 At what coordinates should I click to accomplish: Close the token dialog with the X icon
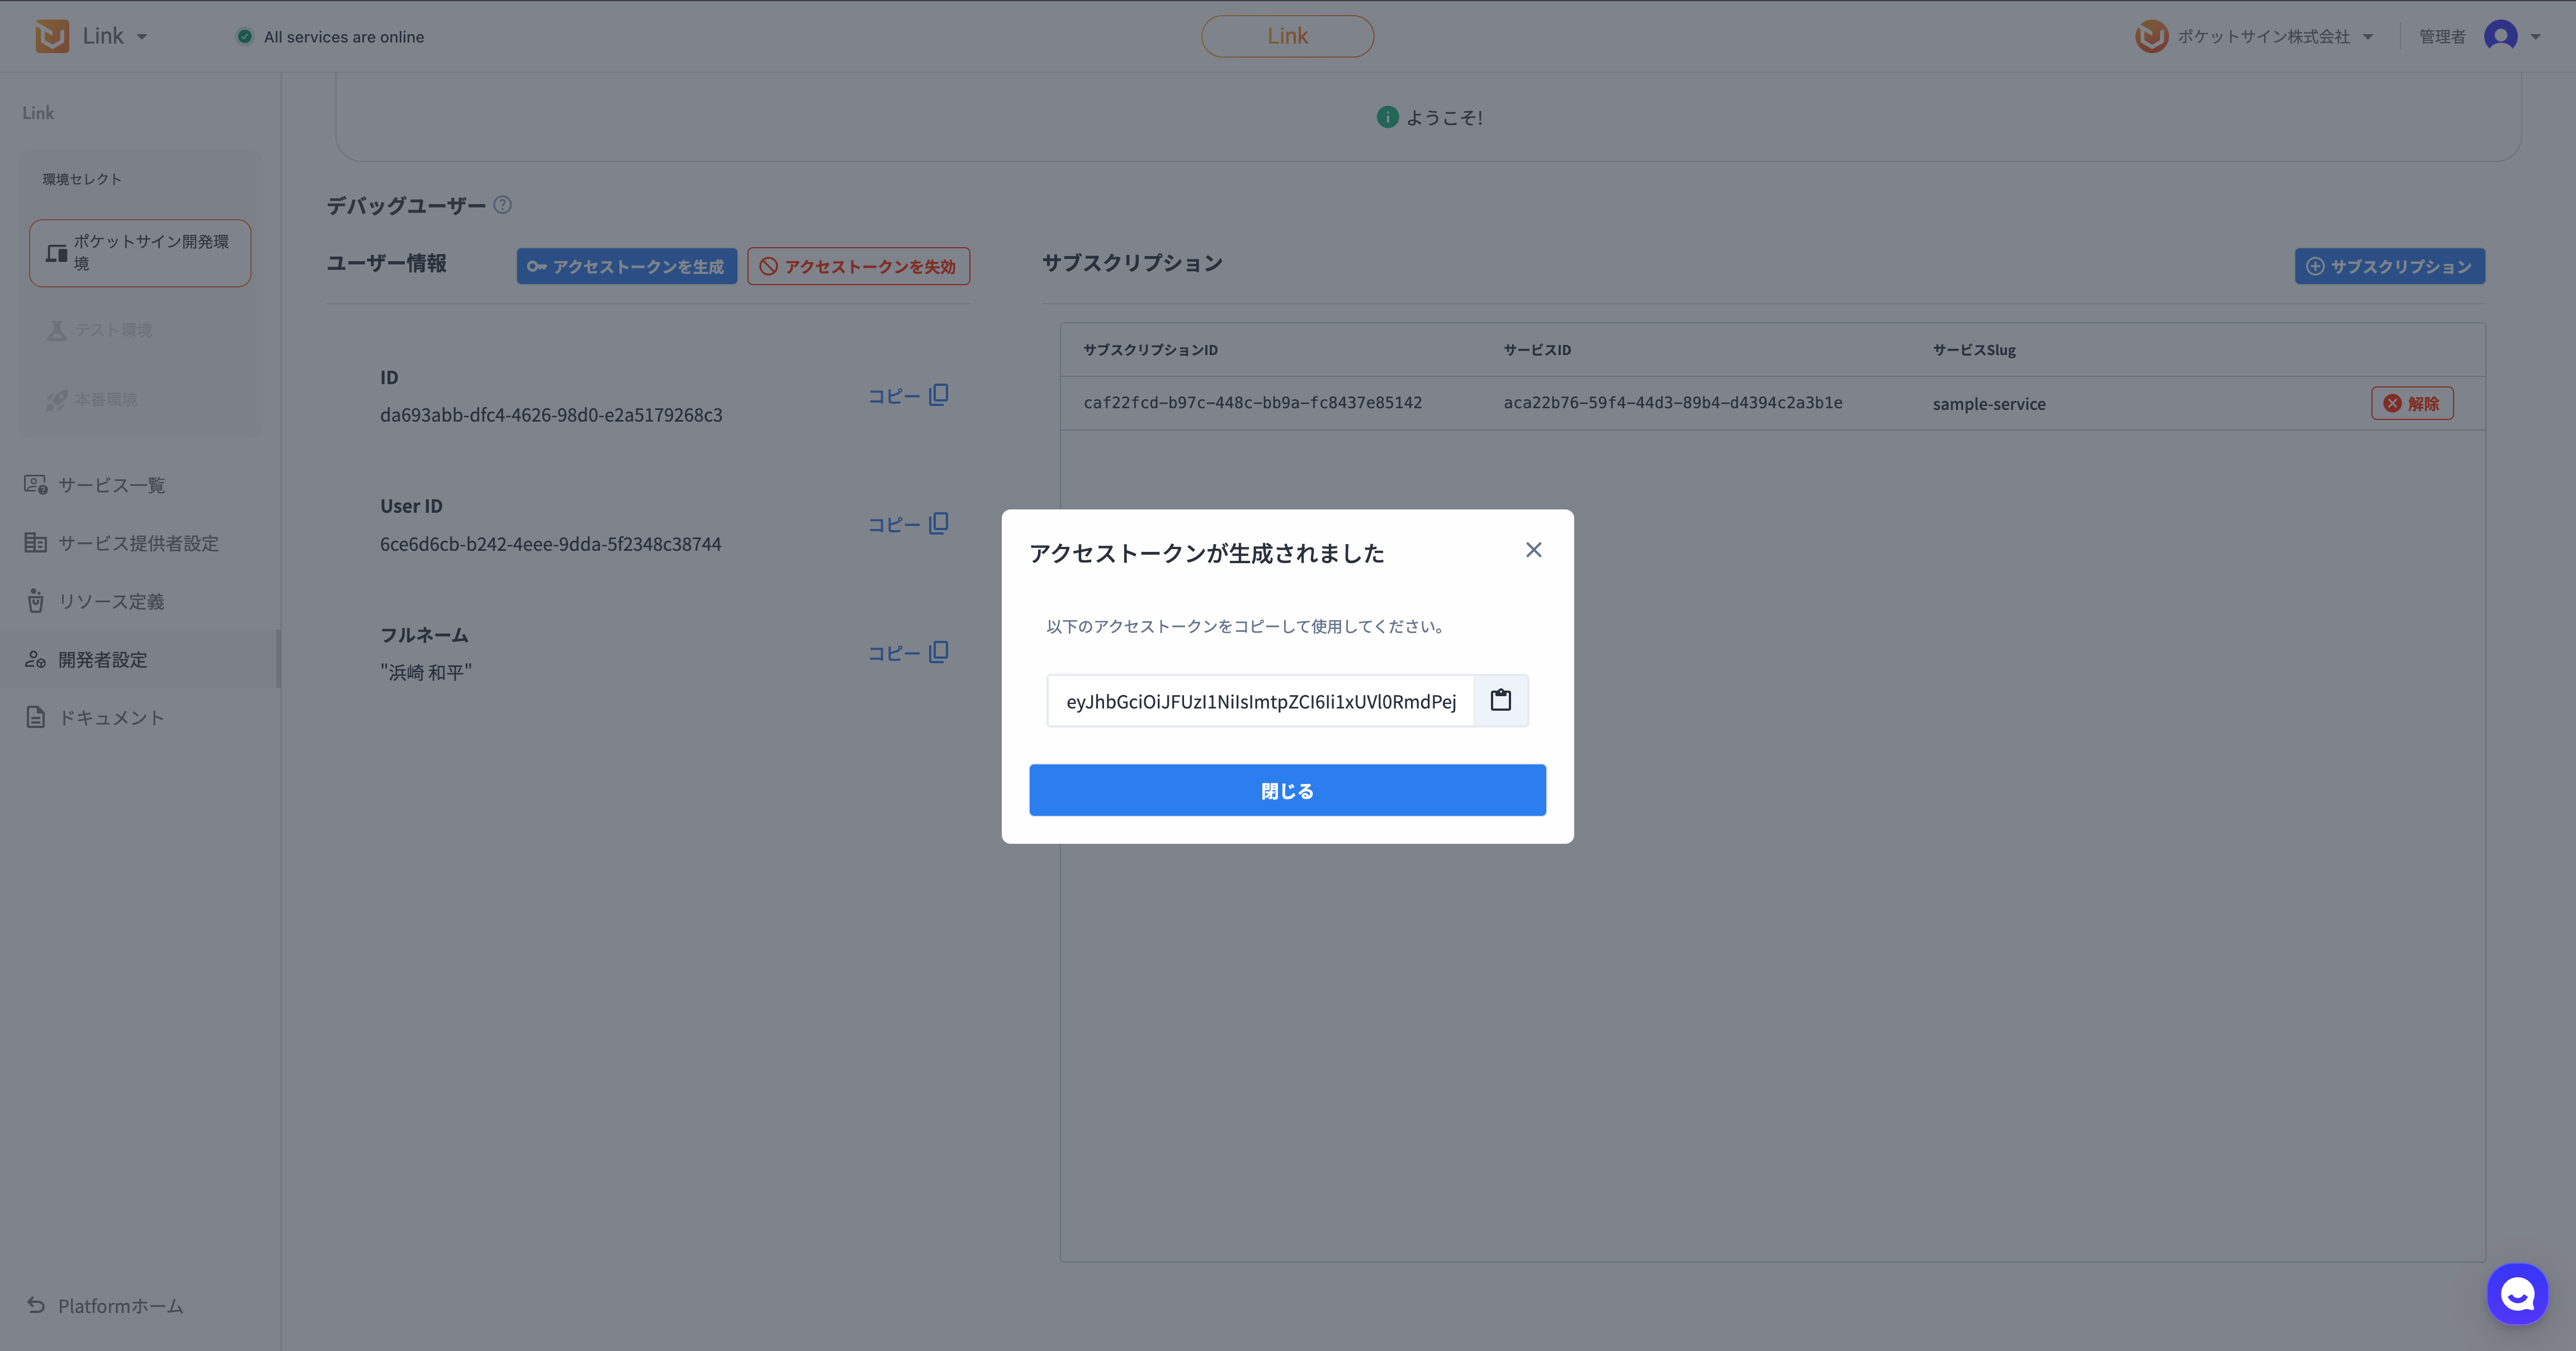click(1533, 550)
